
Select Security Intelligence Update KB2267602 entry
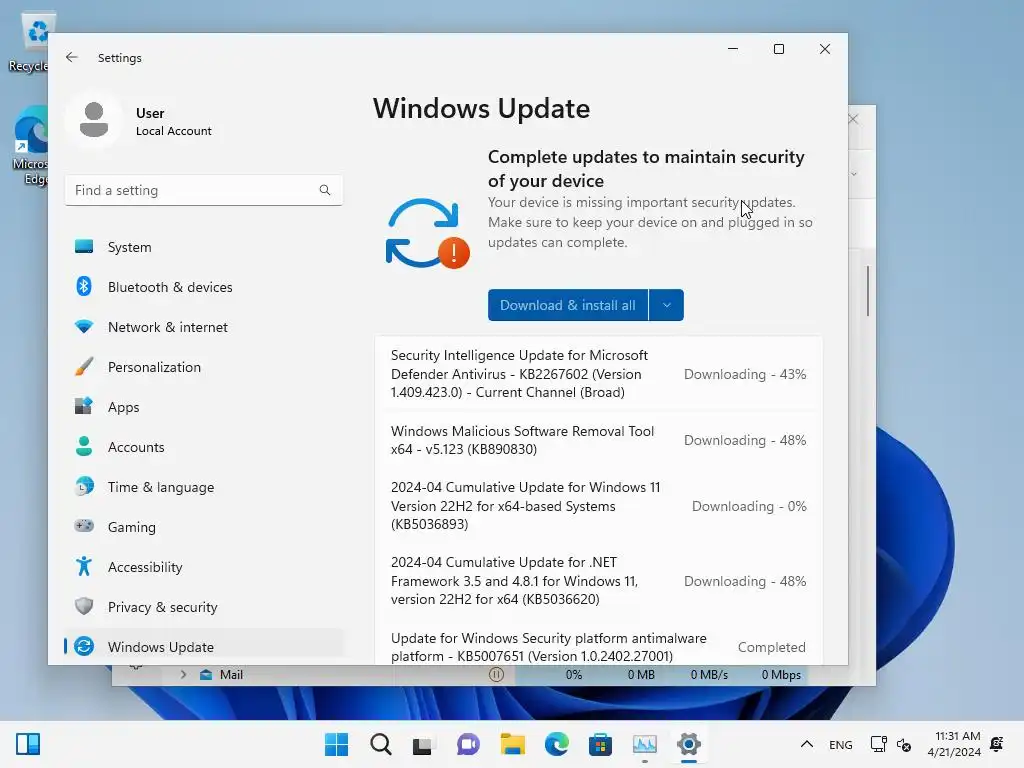(598, 374)
